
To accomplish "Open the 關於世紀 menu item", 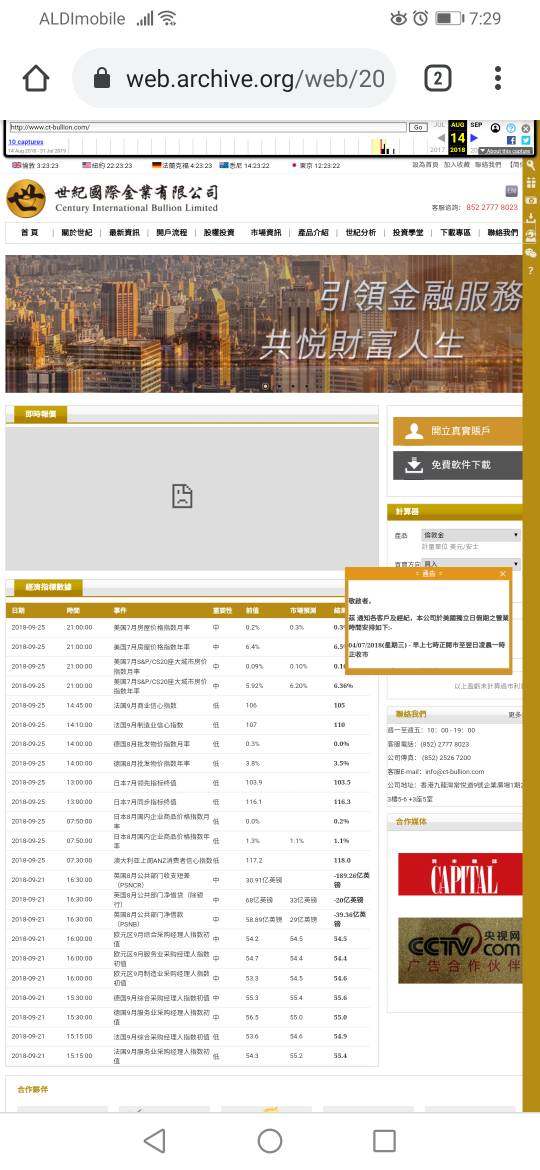I will [77, 233].
